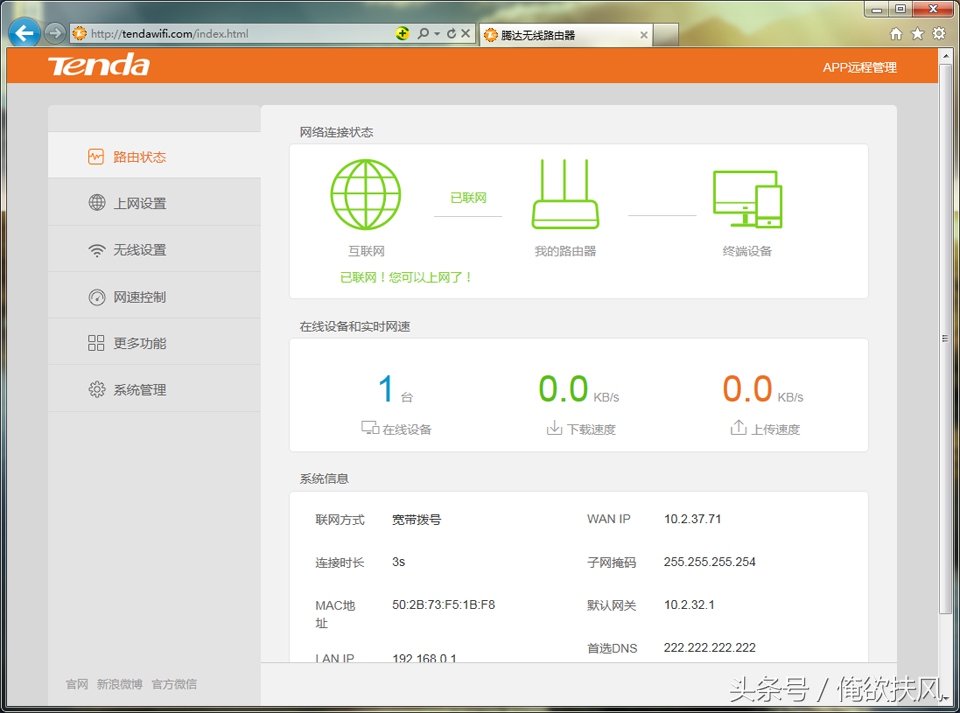The width and height of the screenshot is (960, 713).
Task: Maximize the browser window
Action: coord(900,9)
